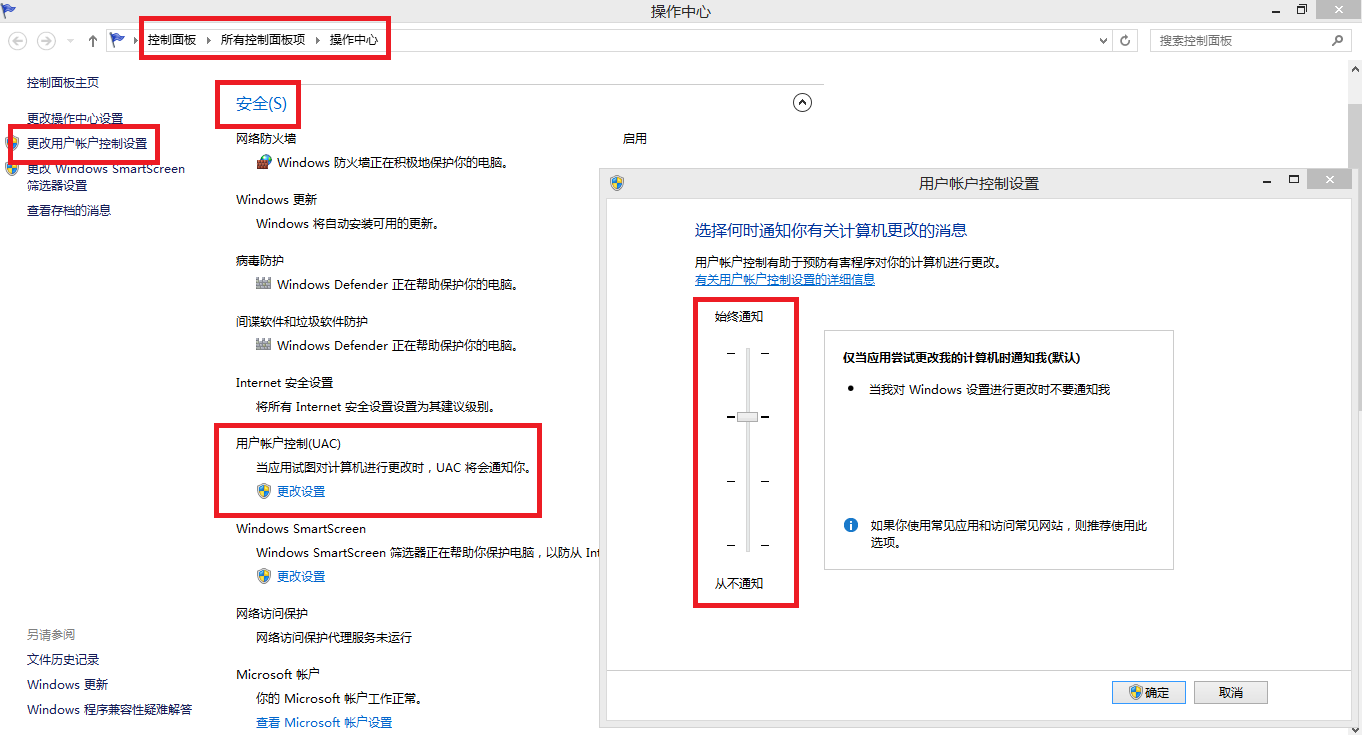Go back with the left arrow button
1362x735 pixels.
tap(18, 41)
